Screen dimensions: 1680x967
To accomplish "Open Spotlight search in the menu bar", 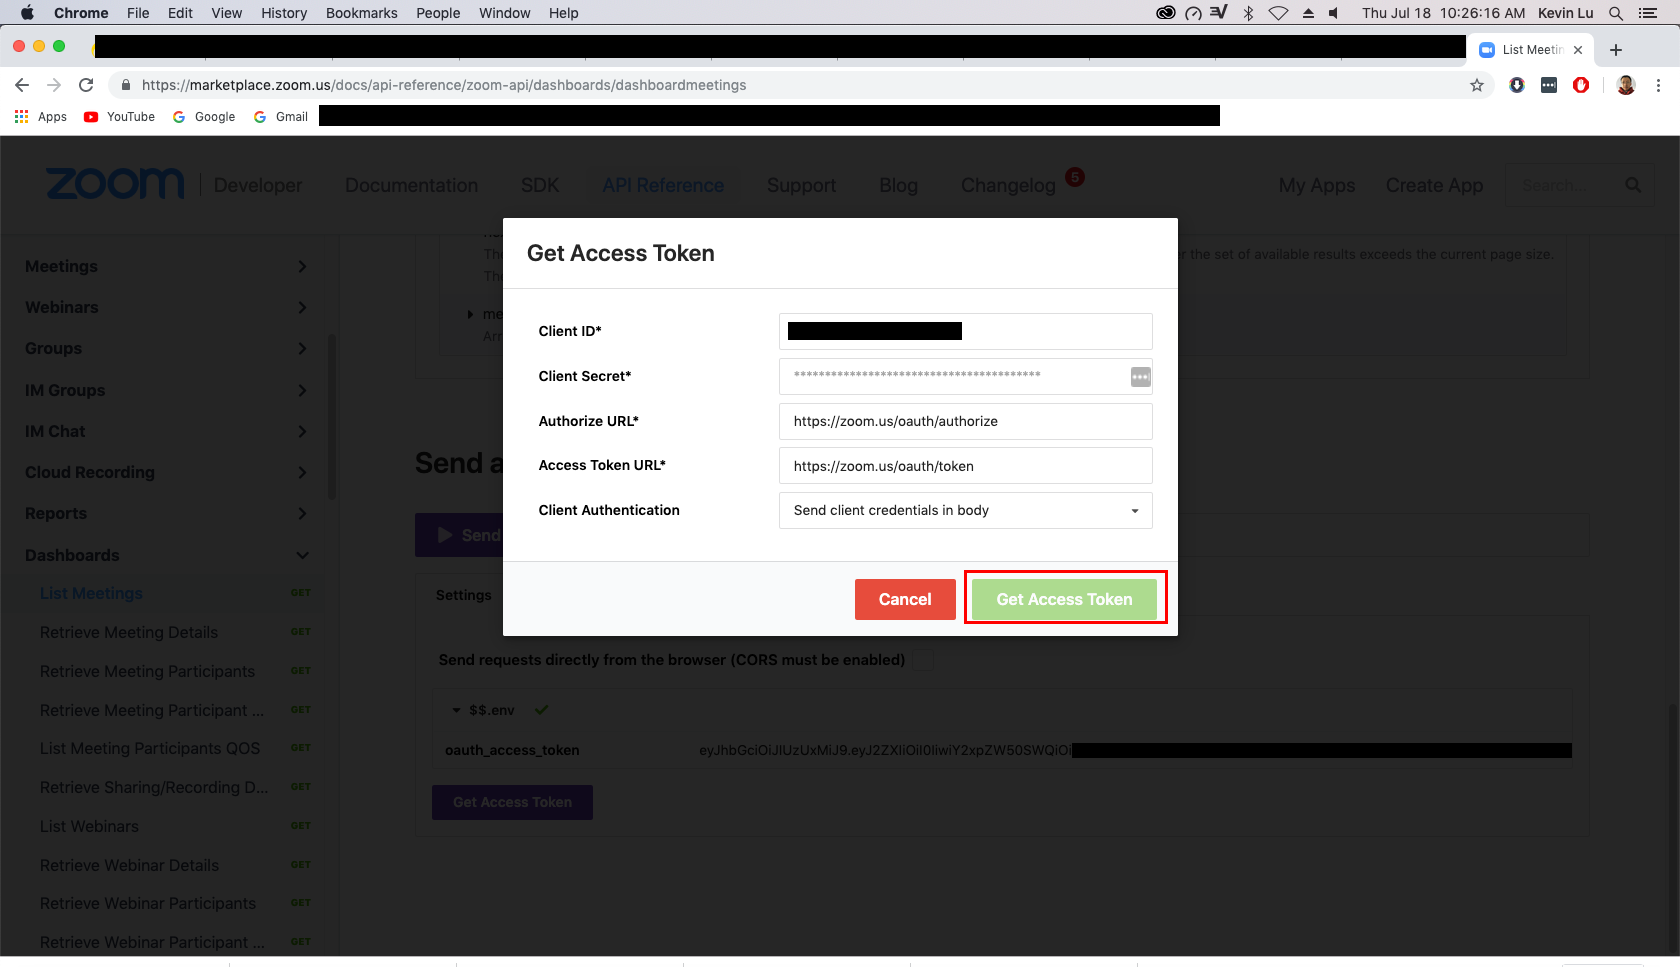I will coord(1615,13).
